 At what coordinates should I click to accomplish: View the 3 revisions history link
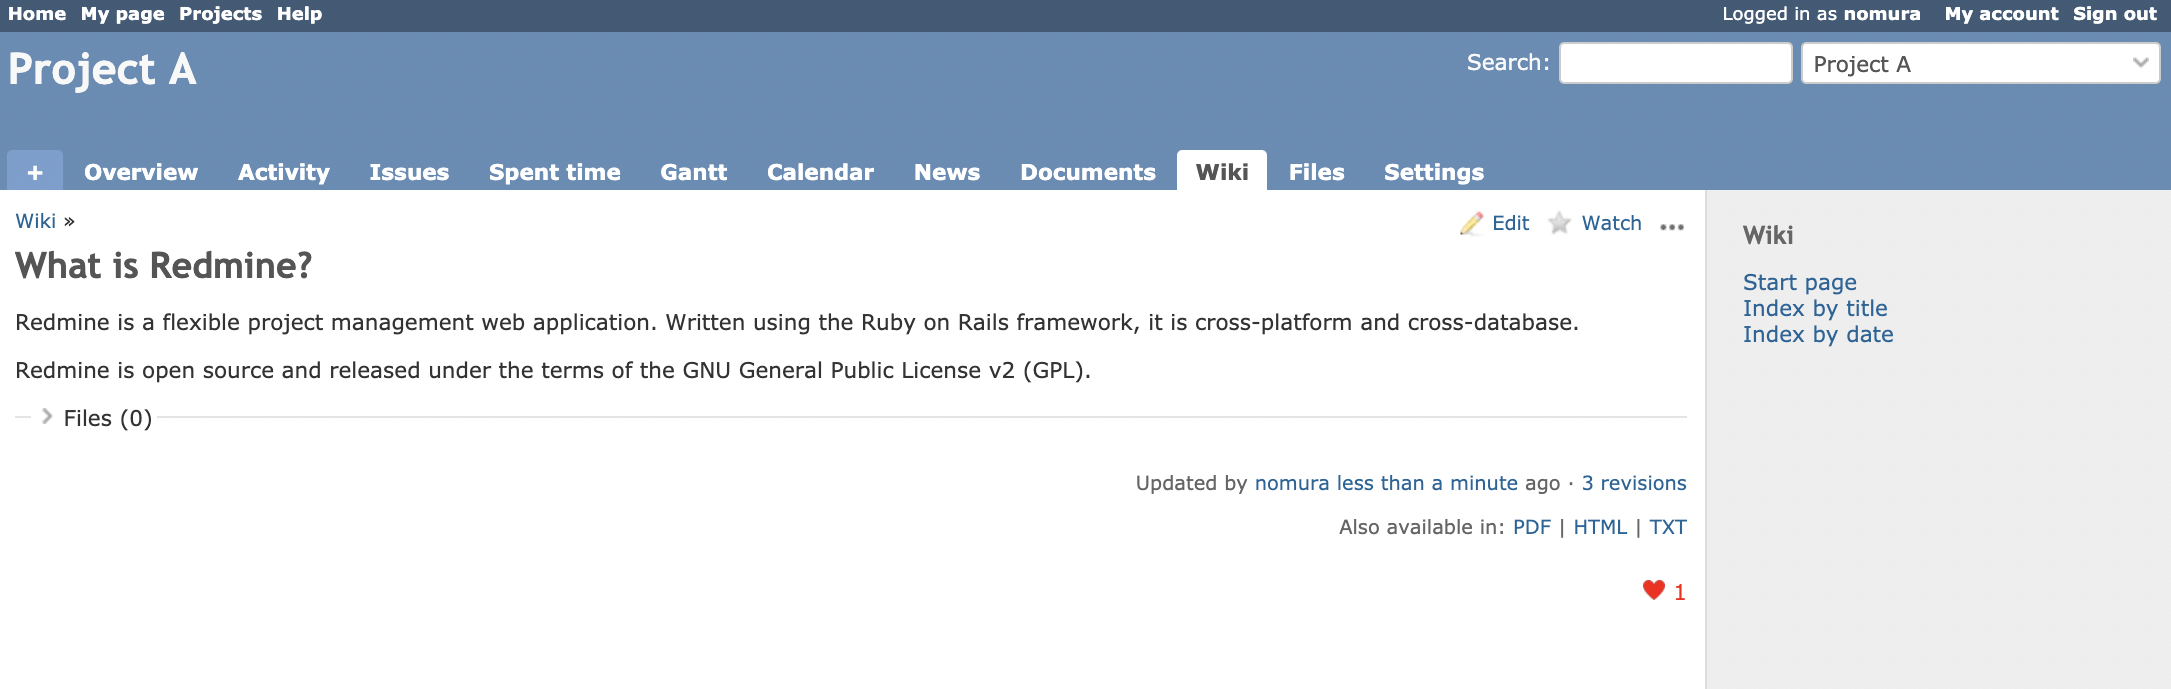[1634, 483]
